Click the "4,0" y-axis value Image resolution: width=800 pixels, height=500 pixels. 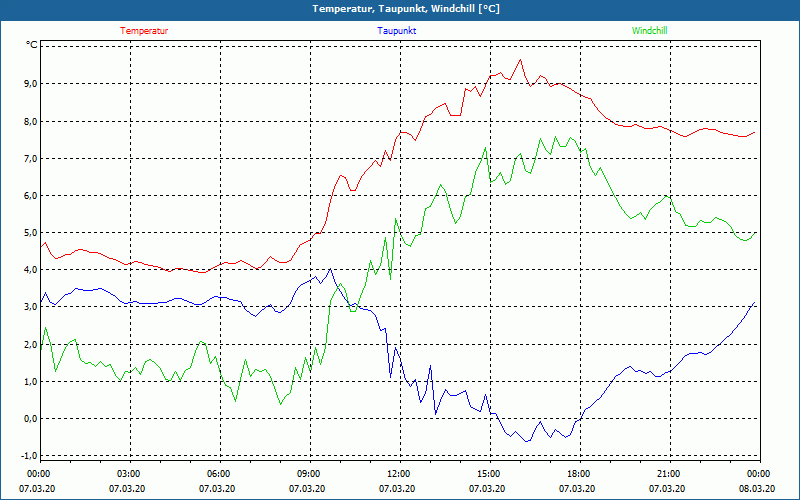click(32, 269)
